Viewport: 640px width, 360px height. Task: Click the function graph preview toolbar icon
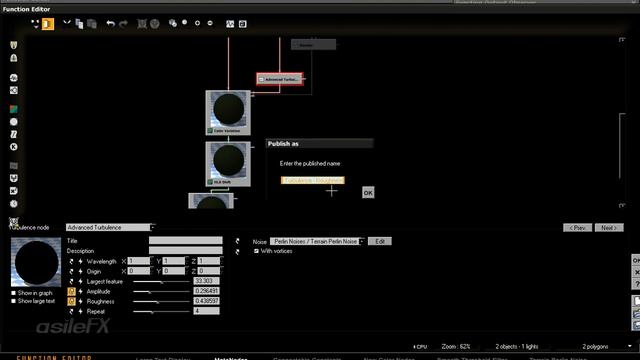pos(230,24)
